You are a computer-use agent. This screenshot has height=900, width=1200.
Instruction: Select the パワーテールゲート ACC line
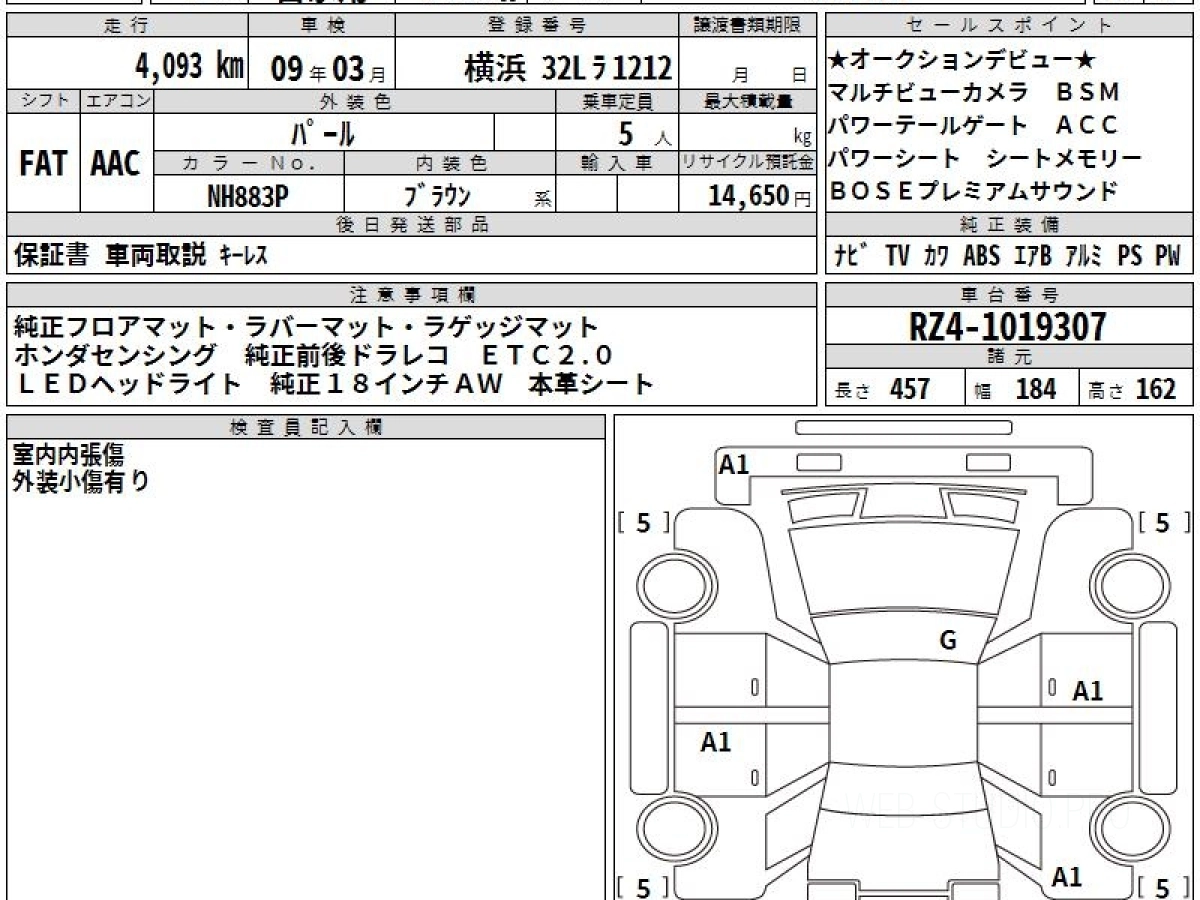pyautogui.click(x=973, y=125)
